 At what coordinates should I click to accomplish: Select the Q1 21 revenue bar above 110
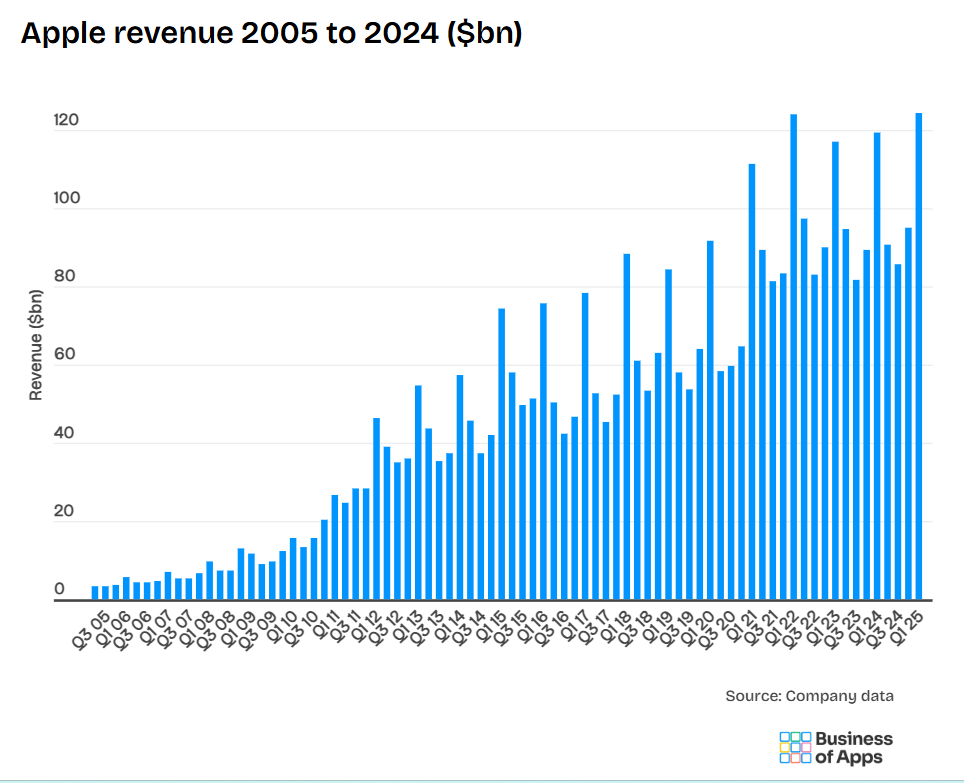point(752,382)
